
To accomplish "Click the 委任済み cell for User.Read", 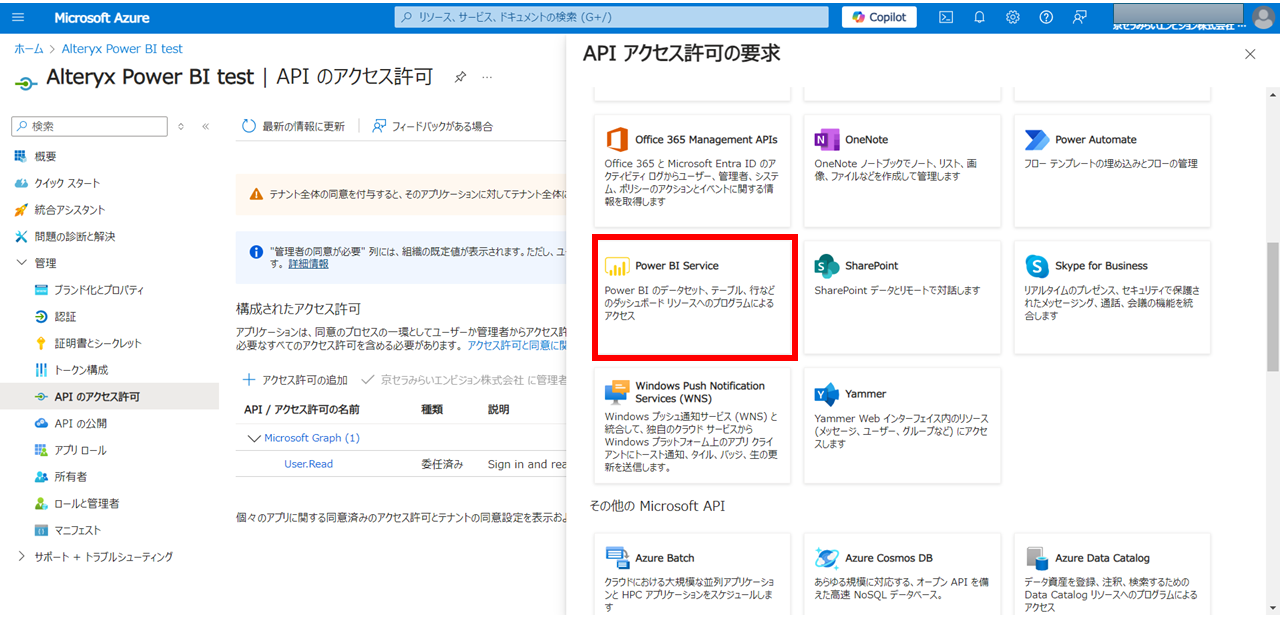I will coord(442,464).
